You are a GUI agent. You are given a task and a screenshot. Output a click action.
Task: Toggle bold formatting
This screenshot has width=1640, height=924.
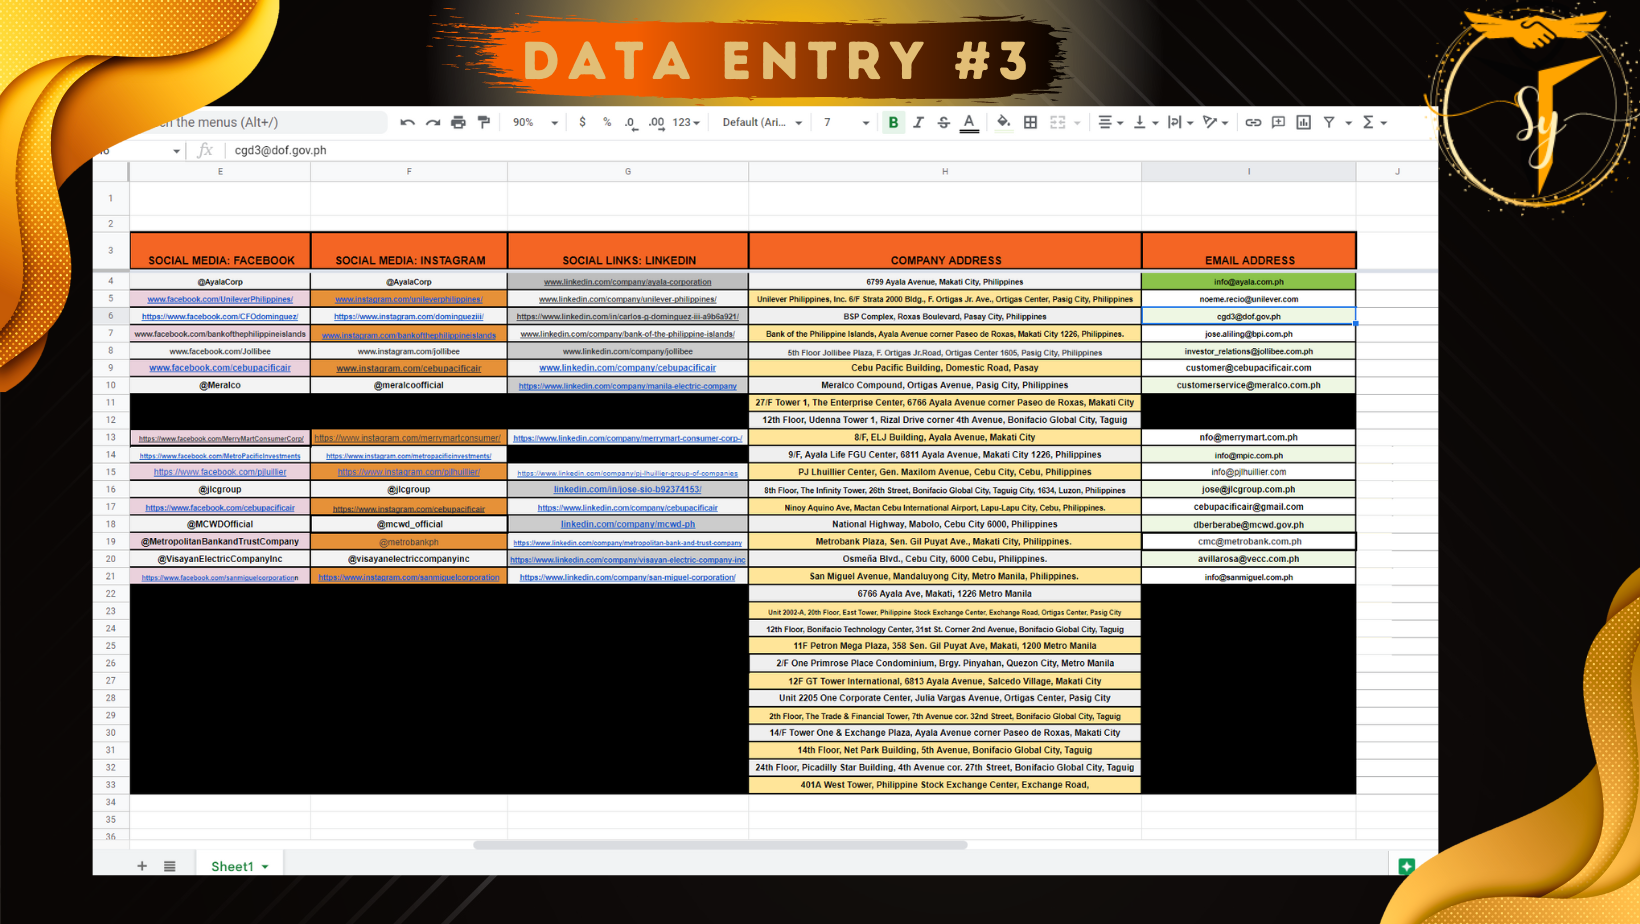click(x=893, y=122)
